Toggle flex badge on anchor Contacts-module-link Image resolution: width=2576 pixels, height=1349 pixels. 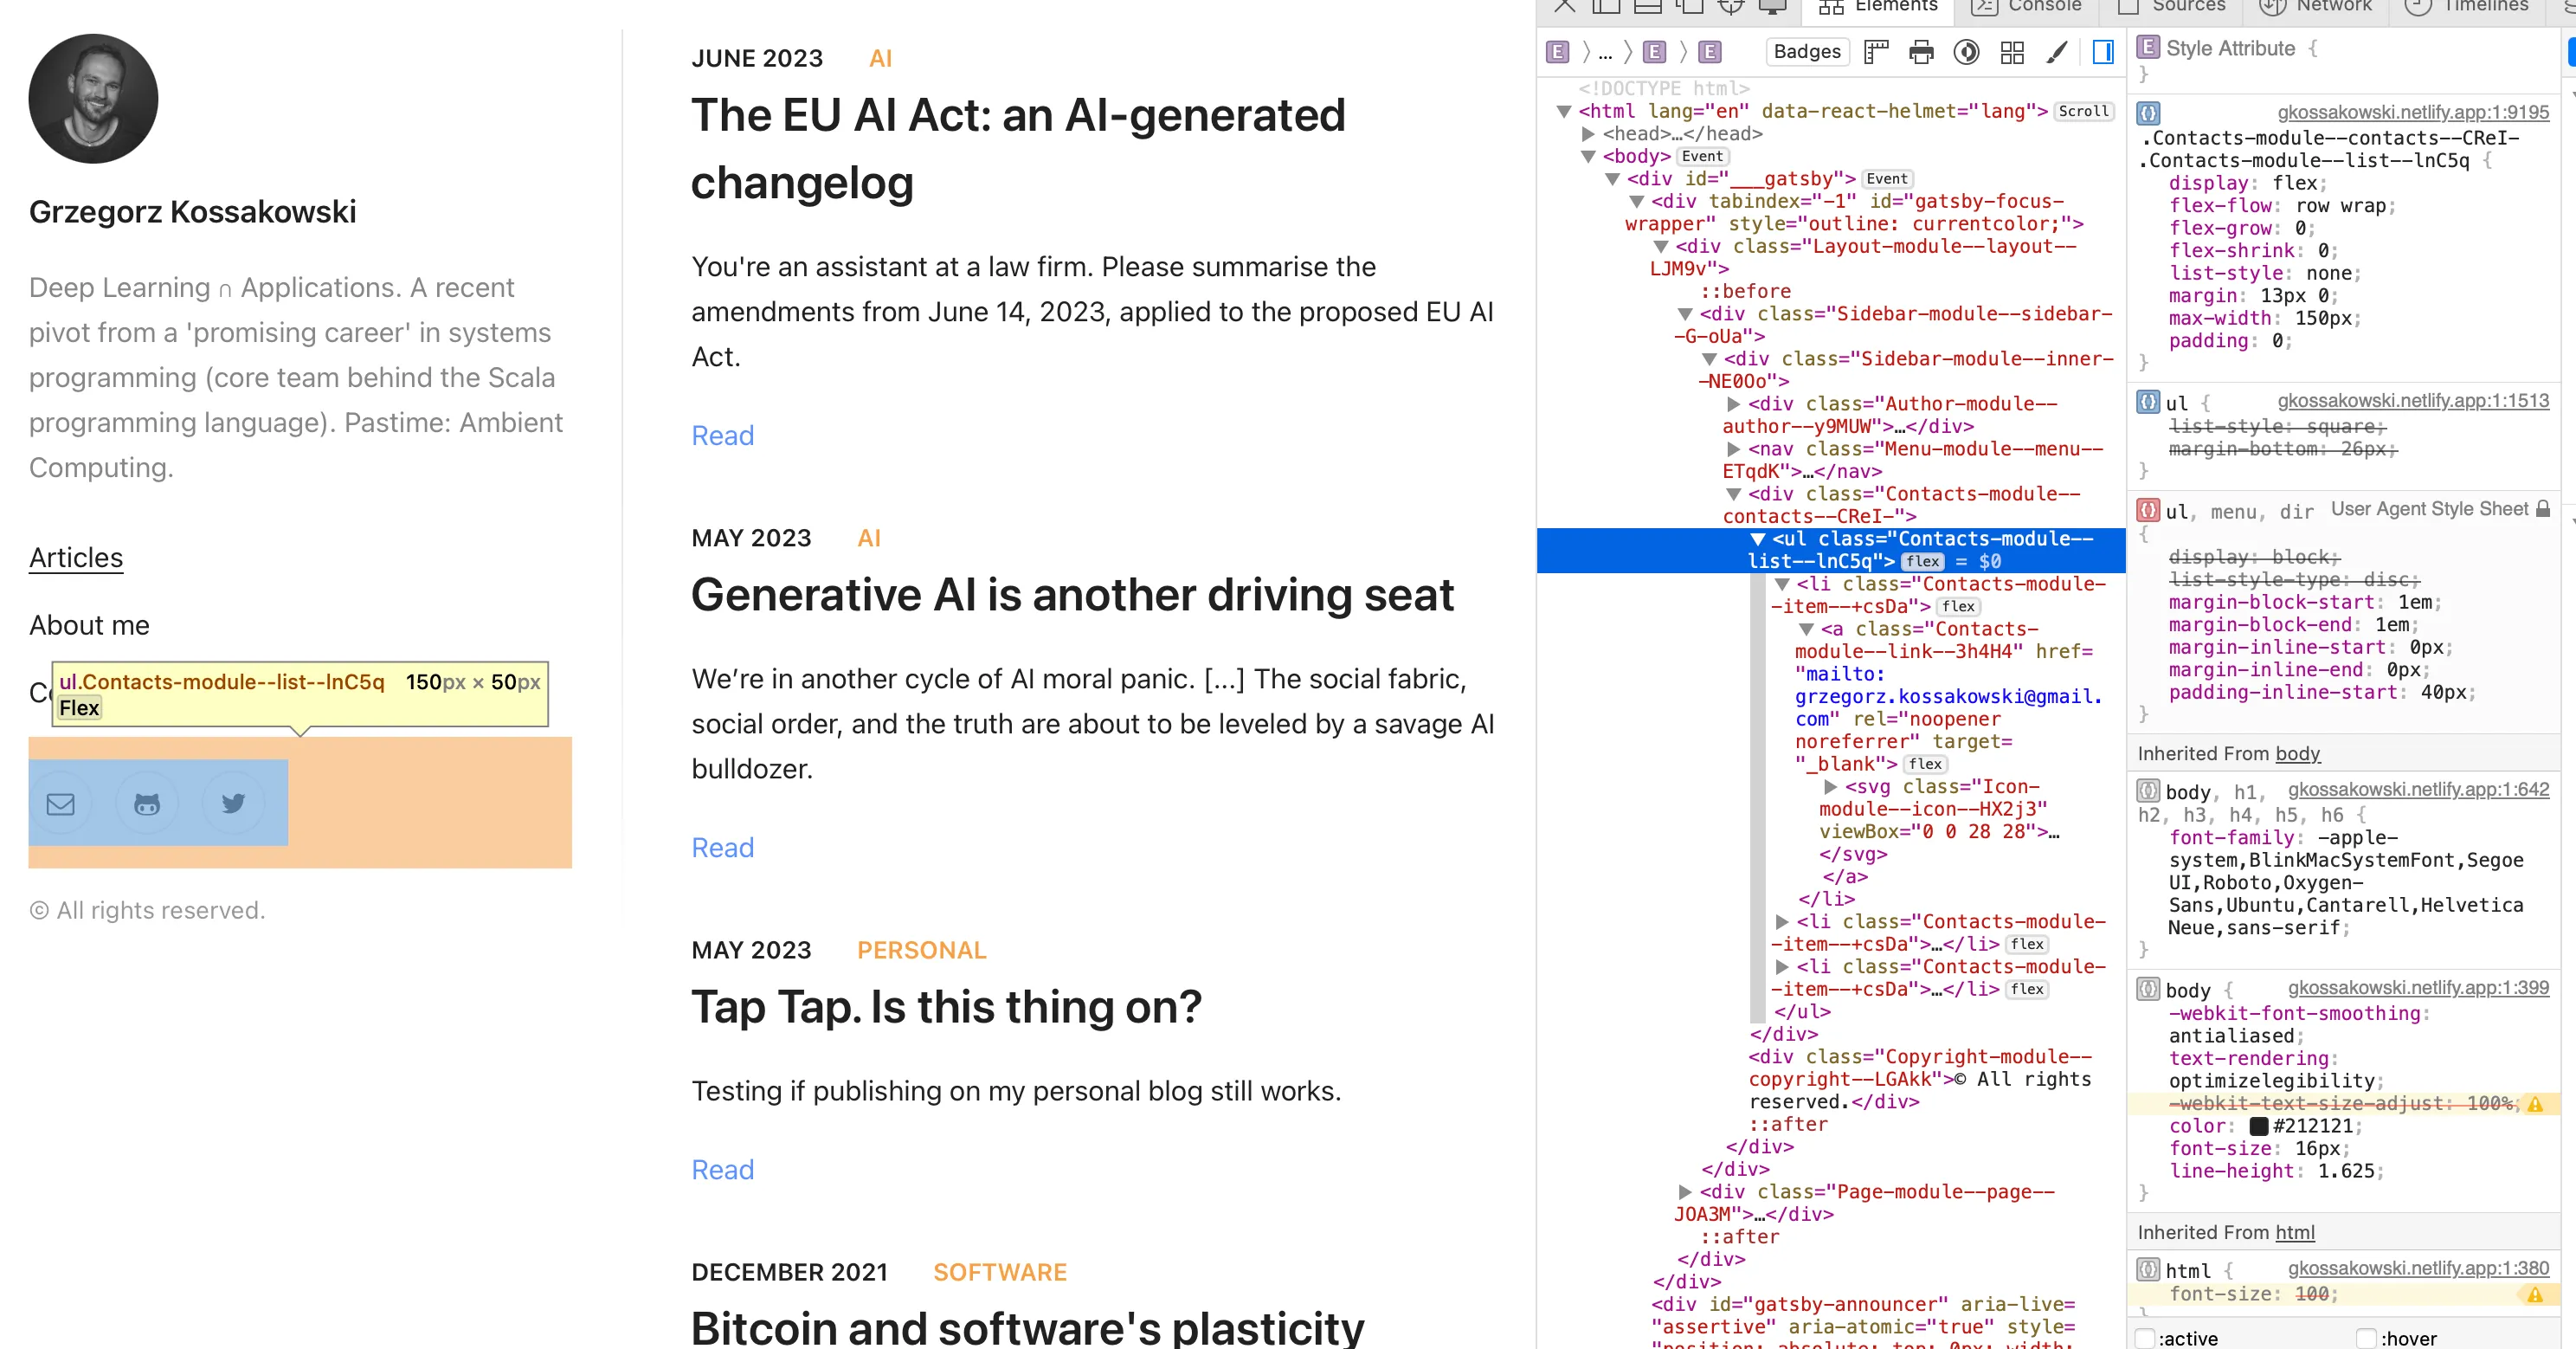(x=1925, y=764)
